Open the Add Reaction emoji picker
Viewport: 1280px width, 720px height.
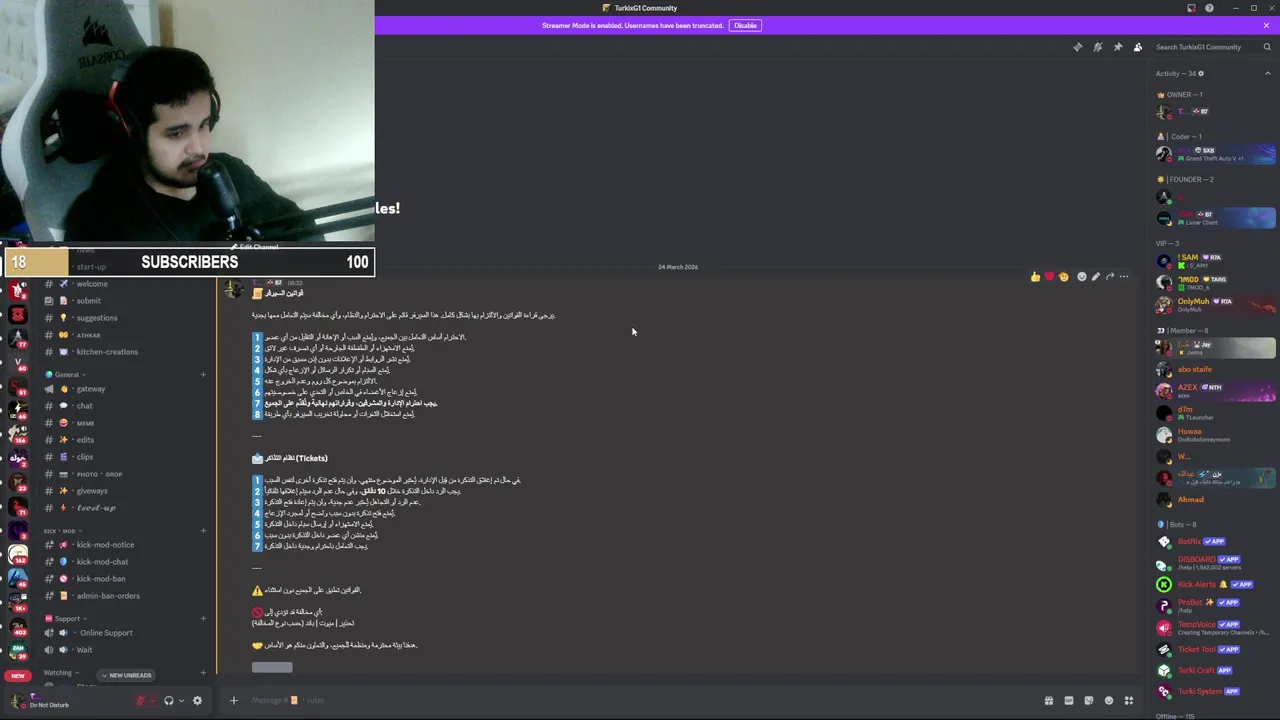[x=1081, y=277]
